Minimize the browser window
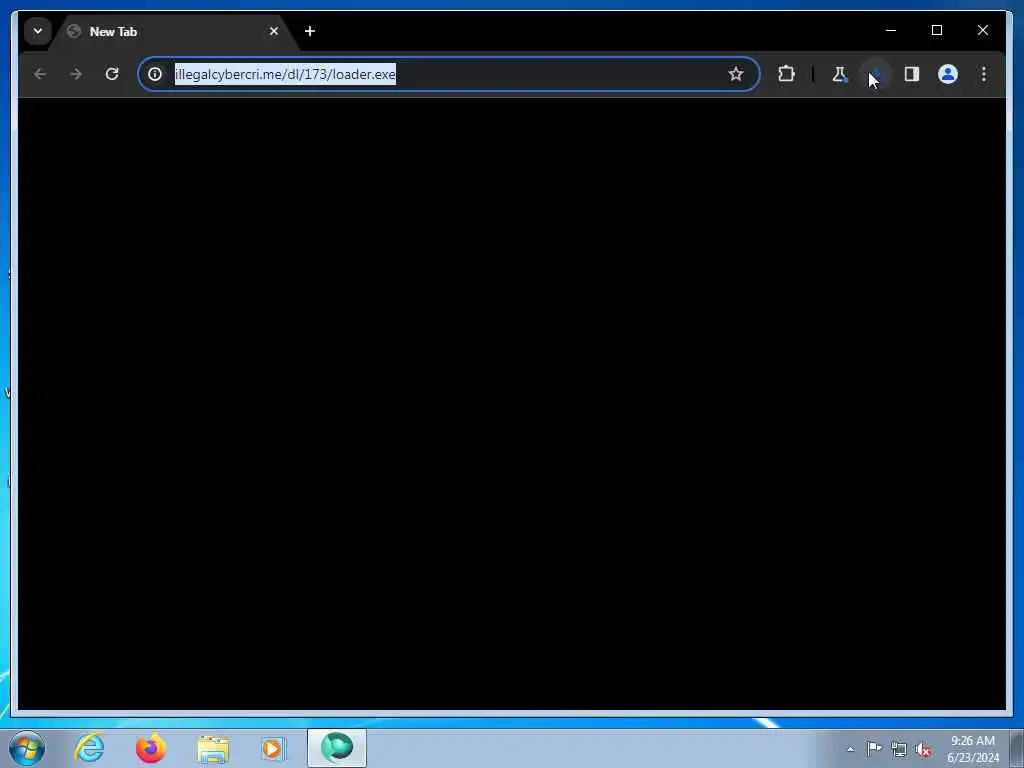Viewport: 1024px width, 768px height. [891, 30]
